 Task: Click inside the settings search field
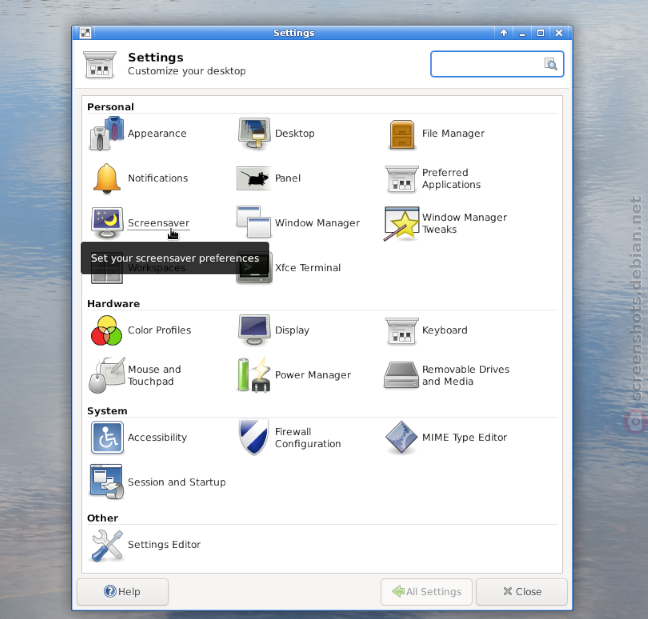(x=497, y=64)
